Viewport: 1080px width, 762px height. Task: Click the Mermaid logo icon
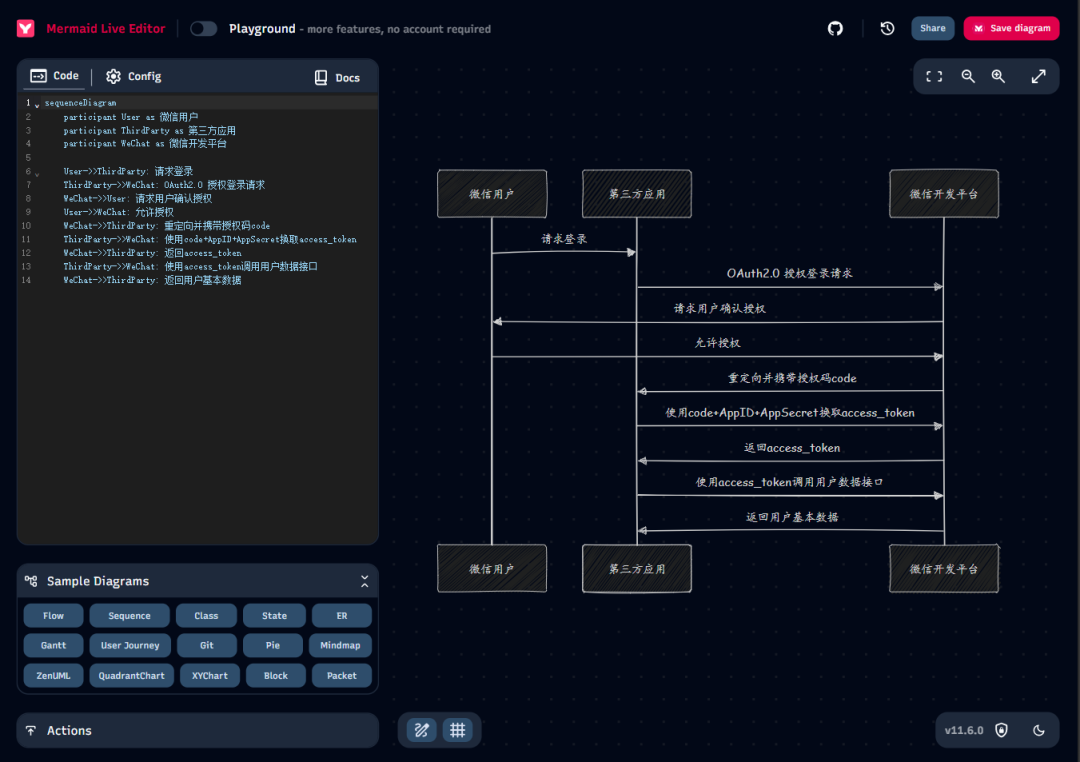pos(26,29)
